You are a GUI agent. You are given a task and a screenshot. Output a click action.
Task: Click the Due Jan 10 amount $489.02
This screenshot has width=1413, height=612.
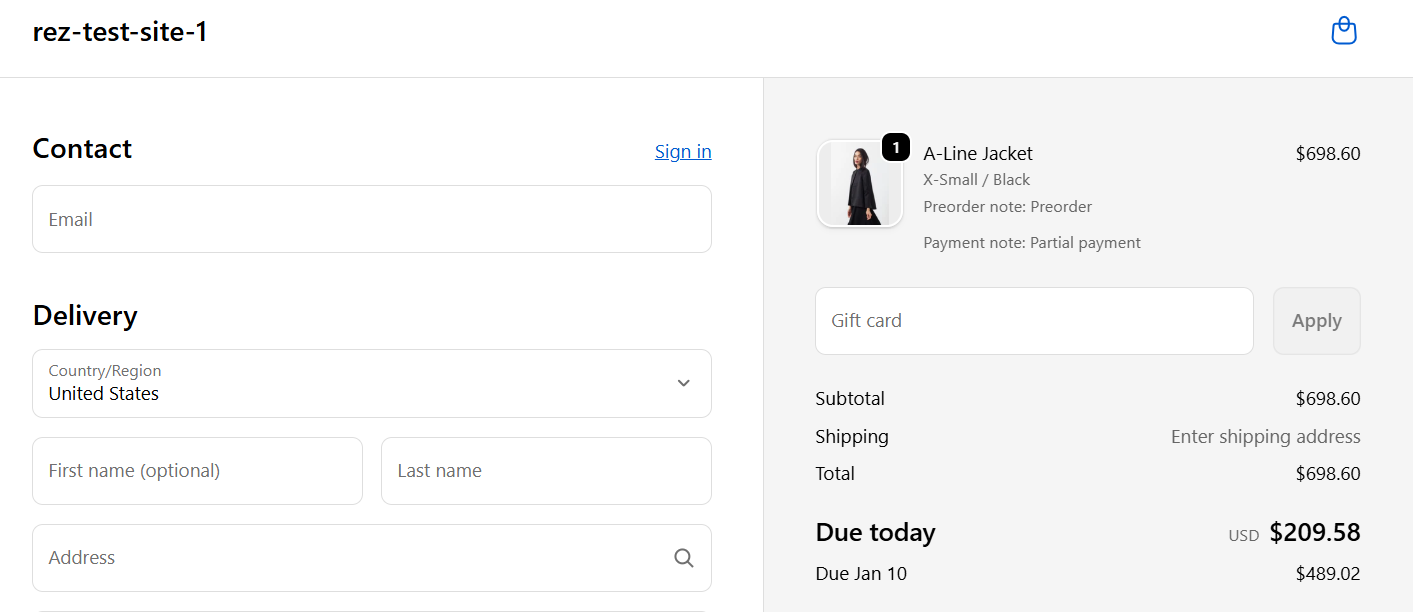[x=1327, y=574]
